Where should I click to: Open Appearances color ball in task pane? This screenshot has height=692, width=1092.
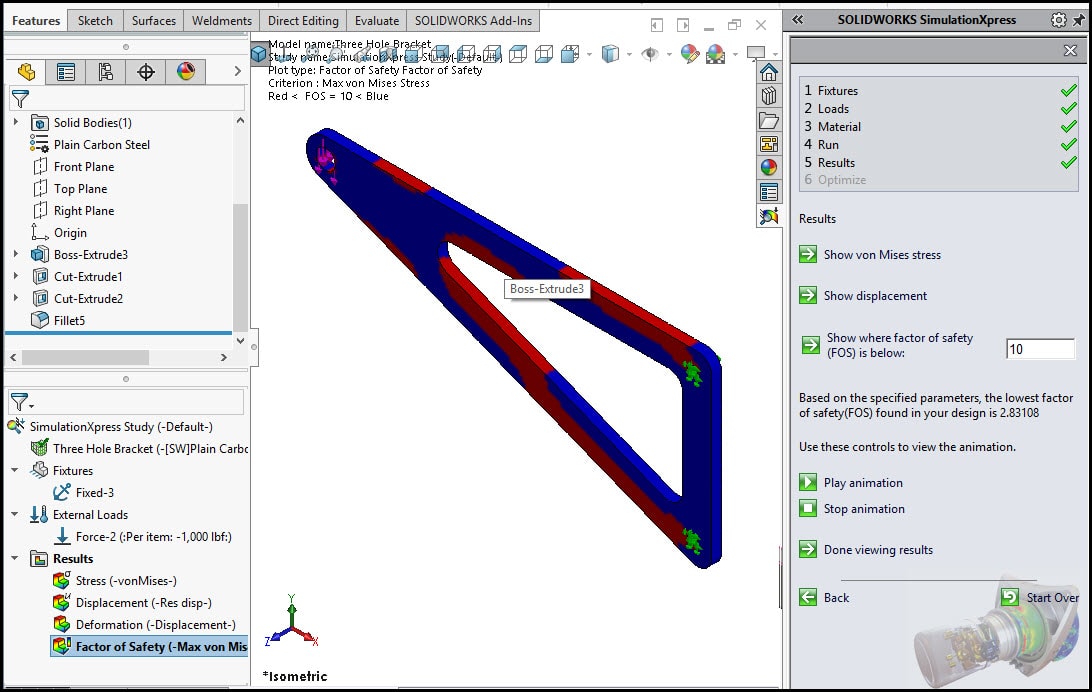tap(769, 168)
